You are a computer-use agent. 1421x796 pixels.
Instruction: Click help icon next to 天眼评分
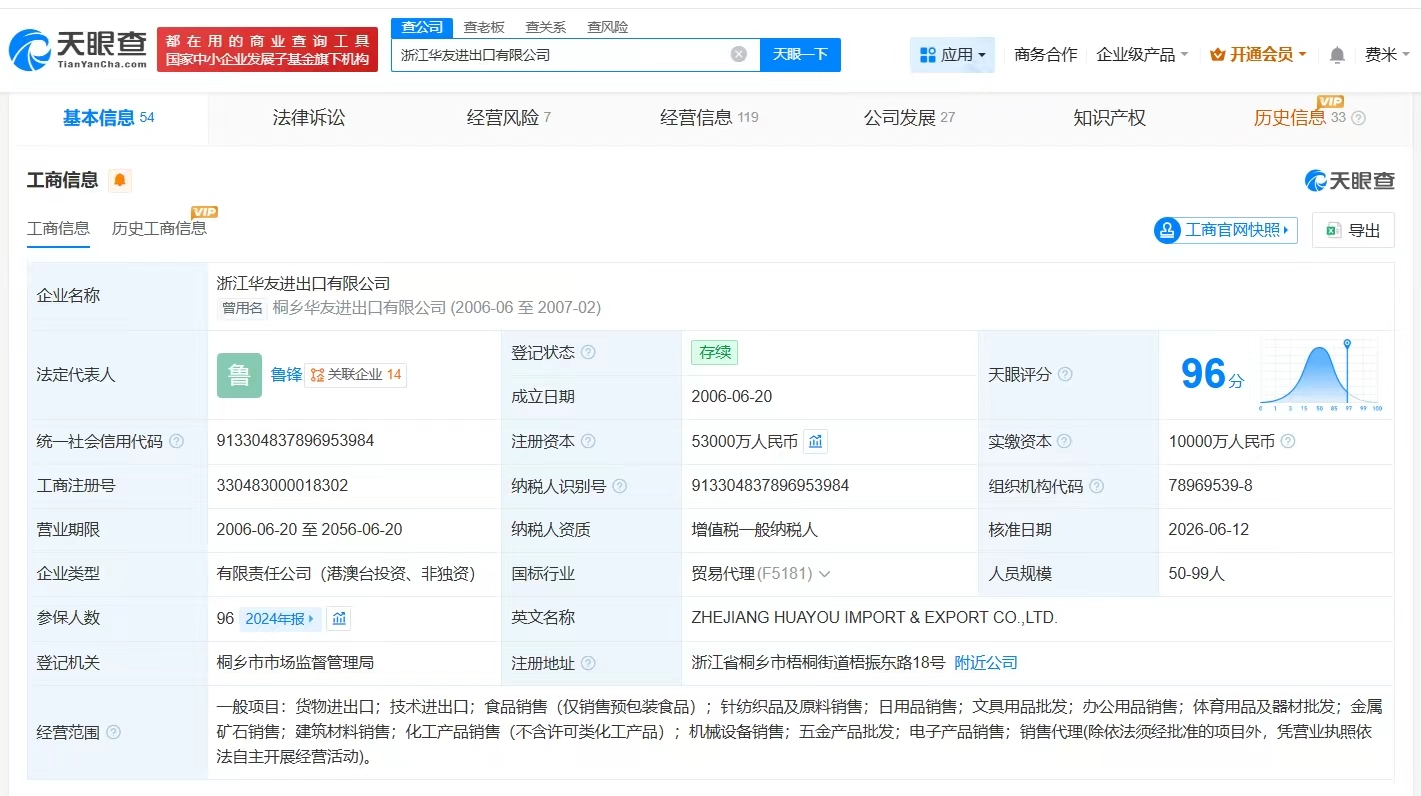pyautogui.click(x=1065, y=374)
